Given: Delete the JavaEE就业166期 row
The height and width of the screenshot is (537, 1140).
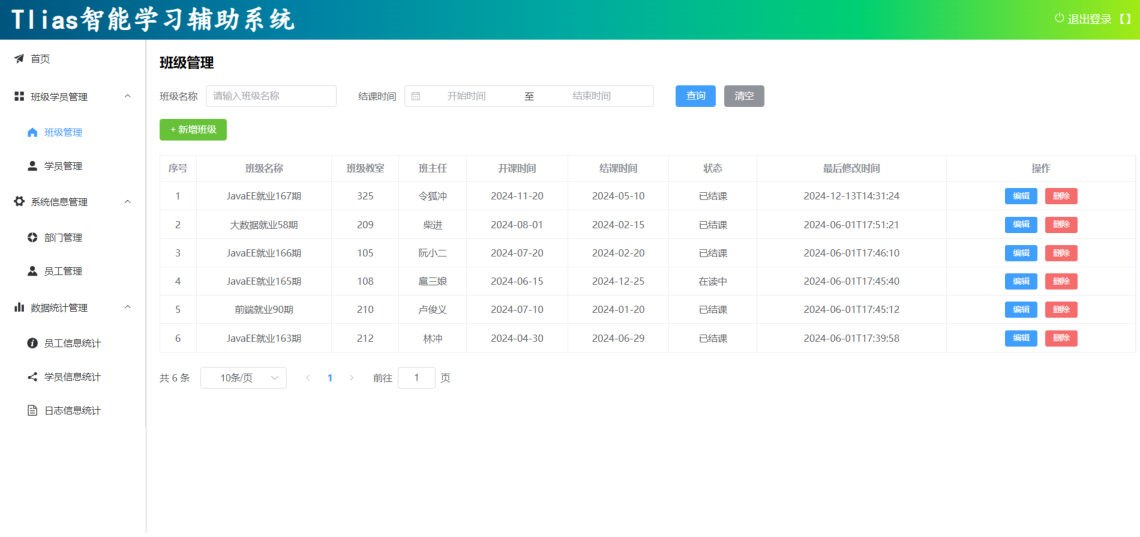Looking at the screenshot, I should coord(1061,253).
